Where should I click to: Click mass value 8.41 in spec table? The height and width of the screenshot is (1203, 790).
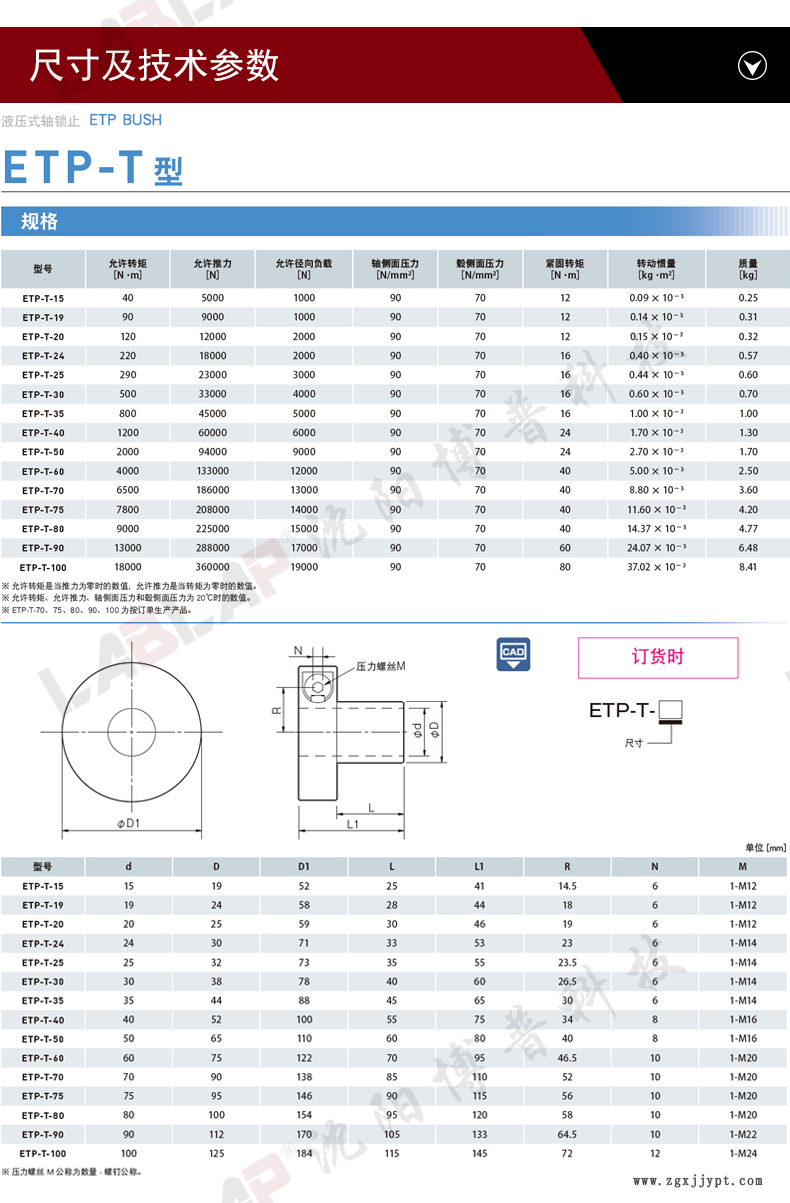point(748,567)
